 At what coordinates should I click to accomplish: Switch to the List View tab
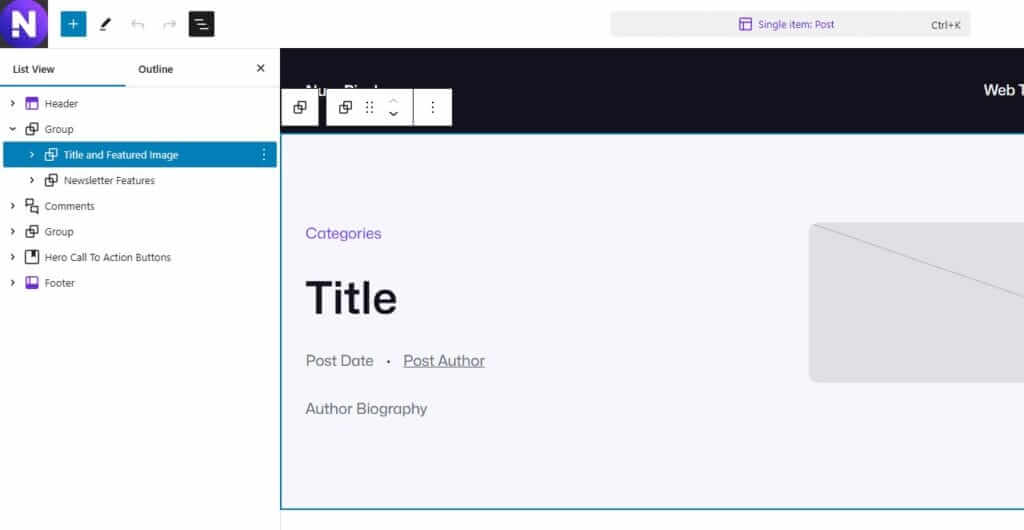34,69
